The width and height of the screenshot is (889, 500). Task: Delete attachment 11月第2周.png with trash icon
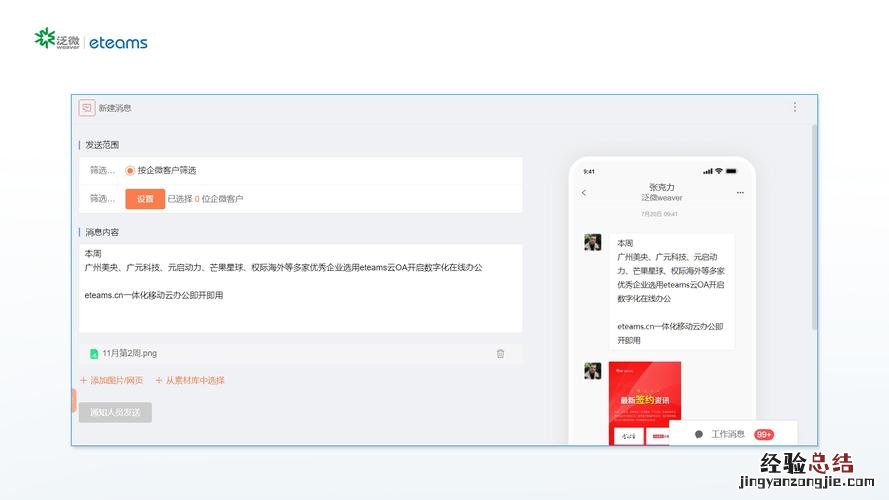(x=500, y=354)
